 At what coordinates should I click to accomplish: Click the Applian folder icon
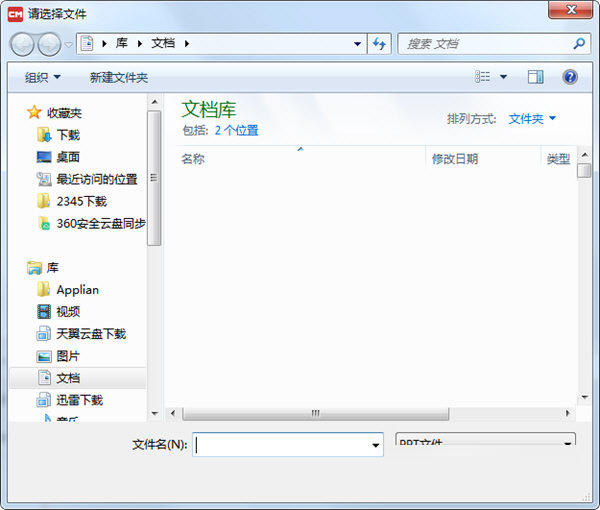pos(43,289)
